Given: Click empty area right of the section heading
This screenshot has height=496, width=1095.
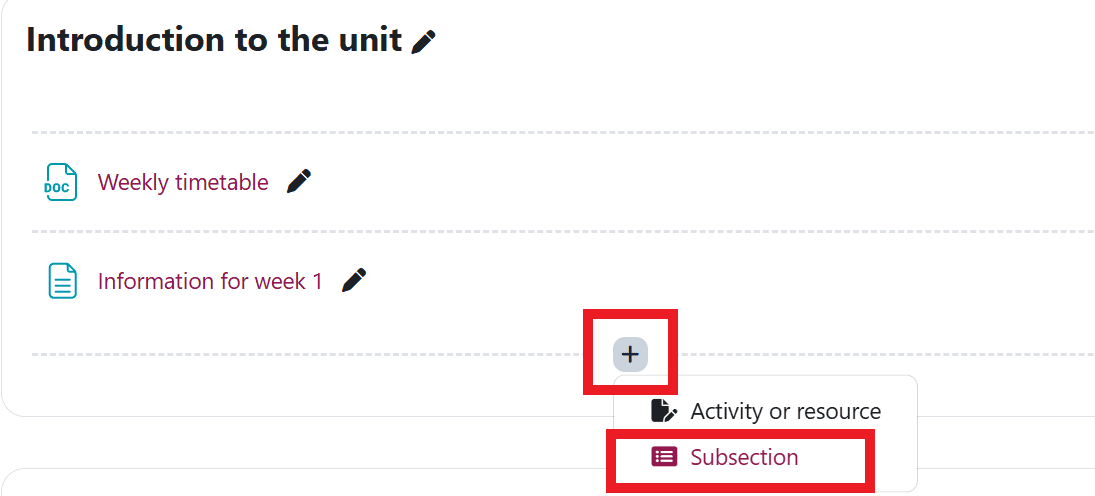Looking at the screenshot, I should click(x=750, y=42).
